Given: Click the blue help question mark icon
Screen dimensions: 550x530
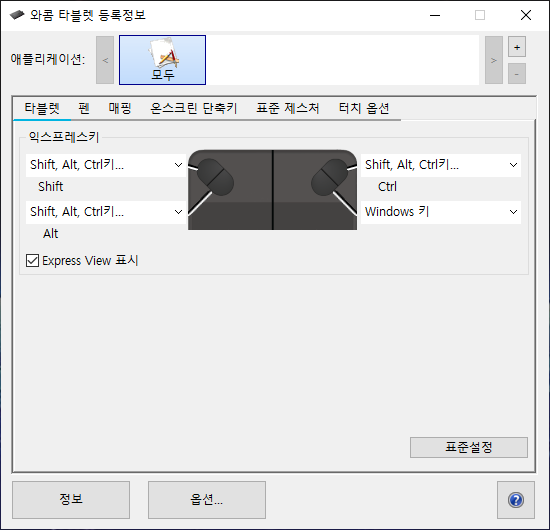Looking at the screenshot, I should (x=516, y=500).
